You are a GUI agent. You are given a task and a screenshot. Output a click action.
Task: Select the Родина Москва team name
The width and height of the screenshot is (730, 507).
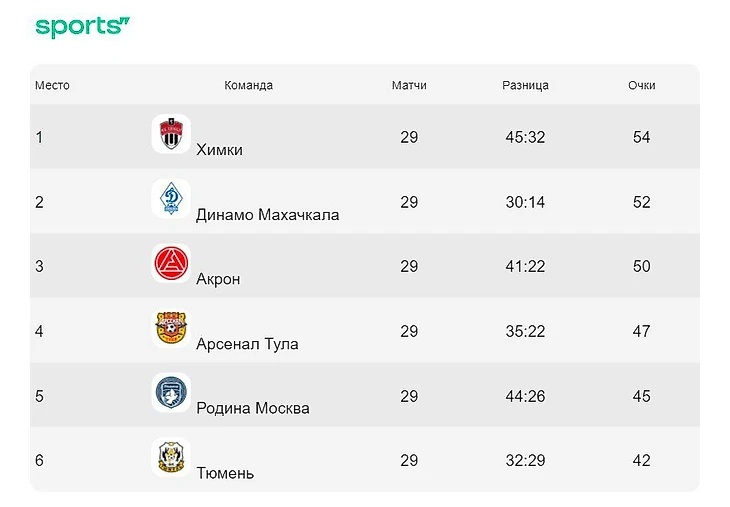point(253,408)
